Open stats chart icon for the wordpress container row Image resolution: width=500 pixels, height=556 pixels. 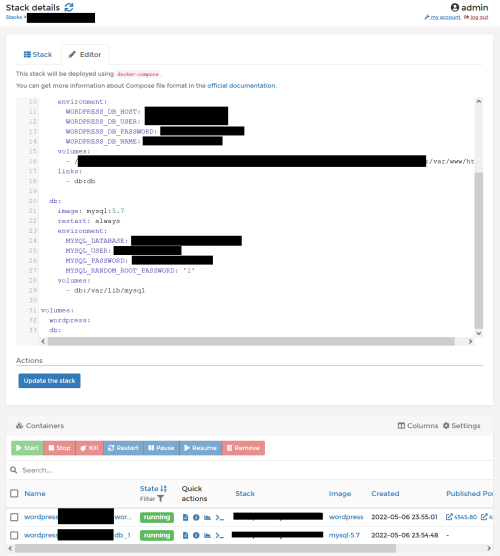(x=207, y=517)
